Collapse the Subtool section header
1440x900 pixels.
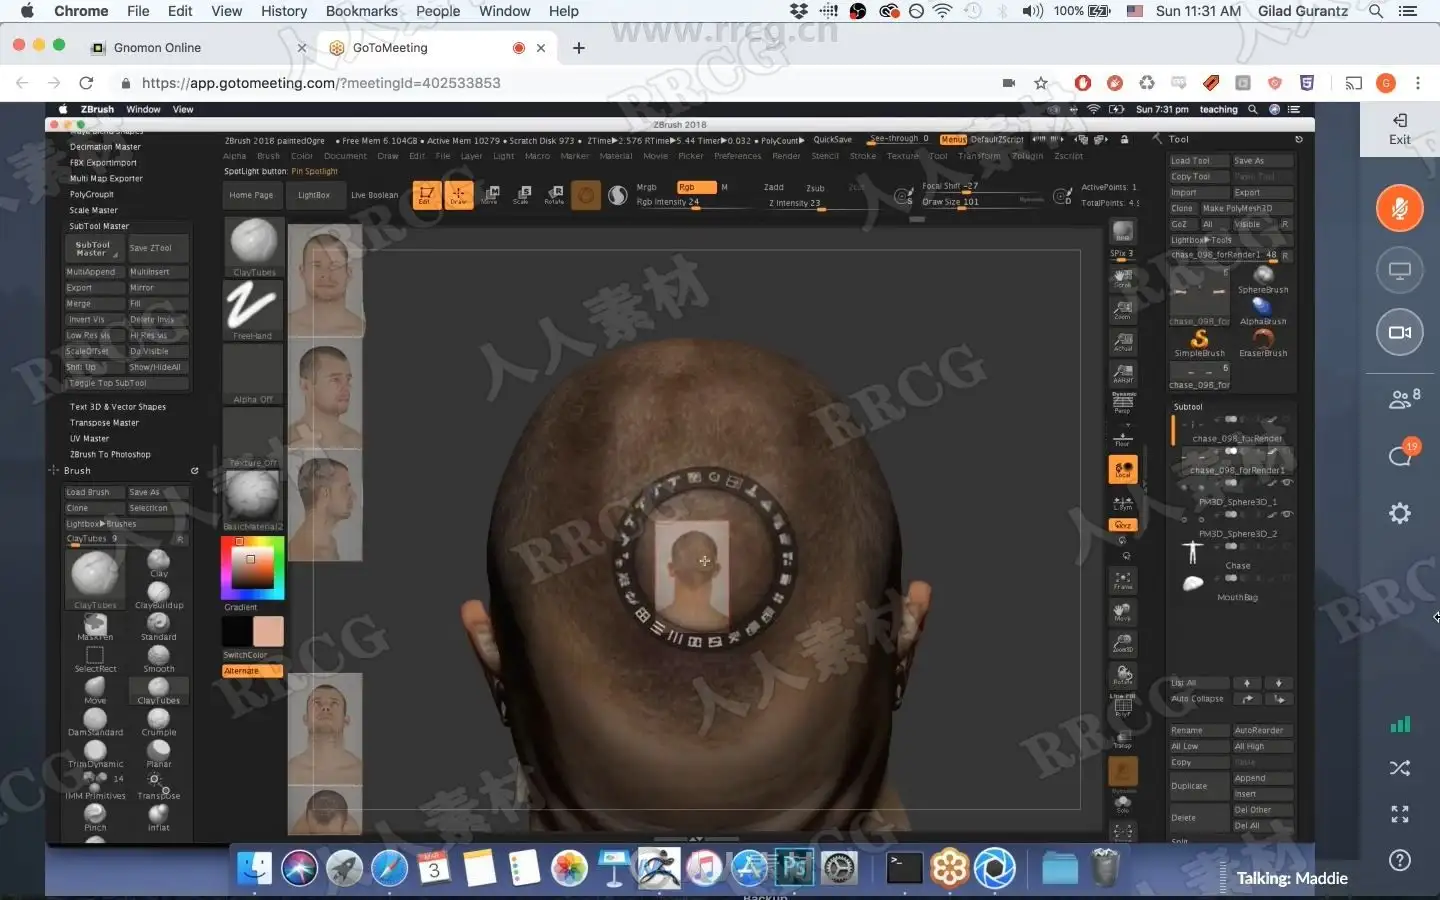[1188, 407]
